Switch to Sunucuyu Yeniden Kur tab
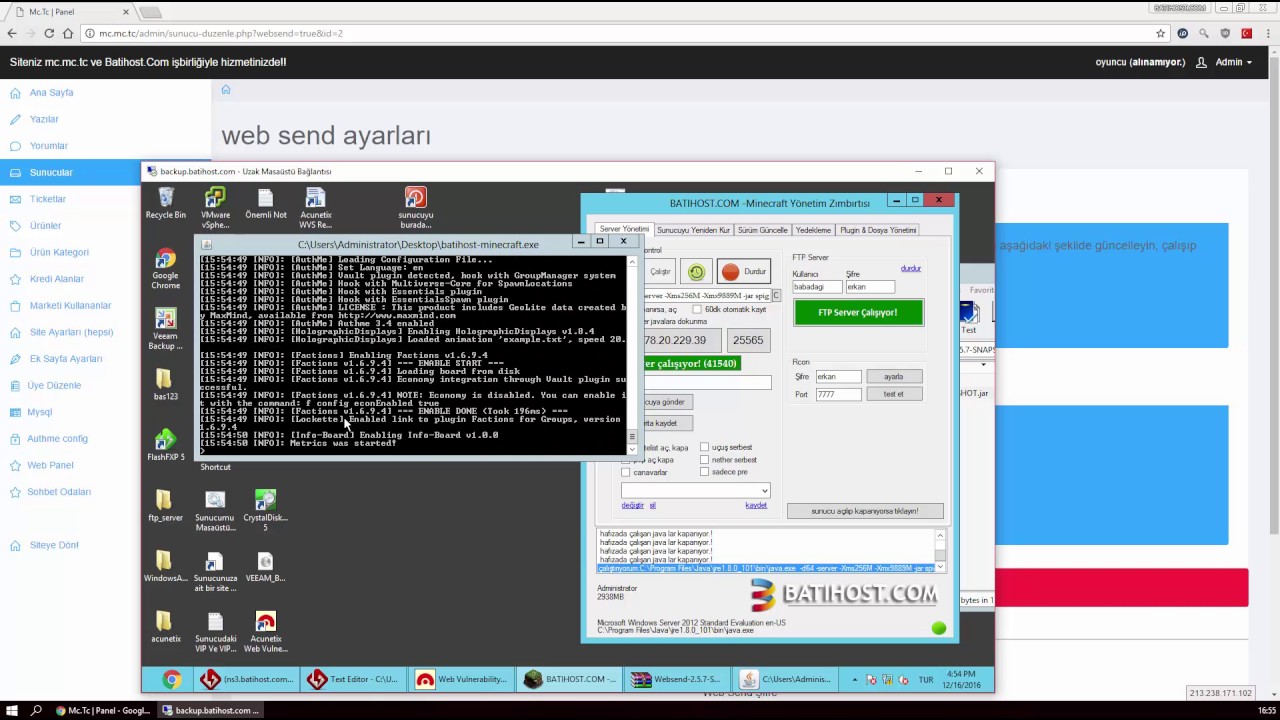 click(693, 230)
